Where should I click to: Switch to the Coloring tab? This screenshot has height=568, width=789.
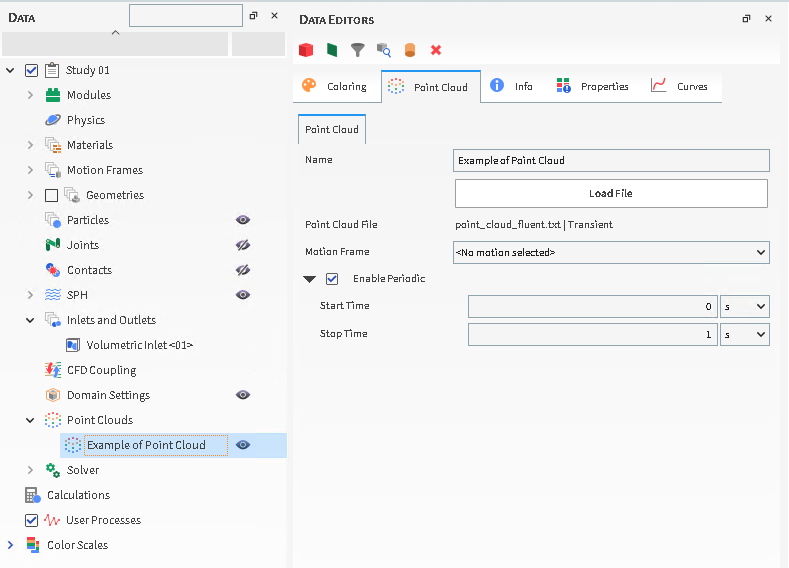pos(336,87)
